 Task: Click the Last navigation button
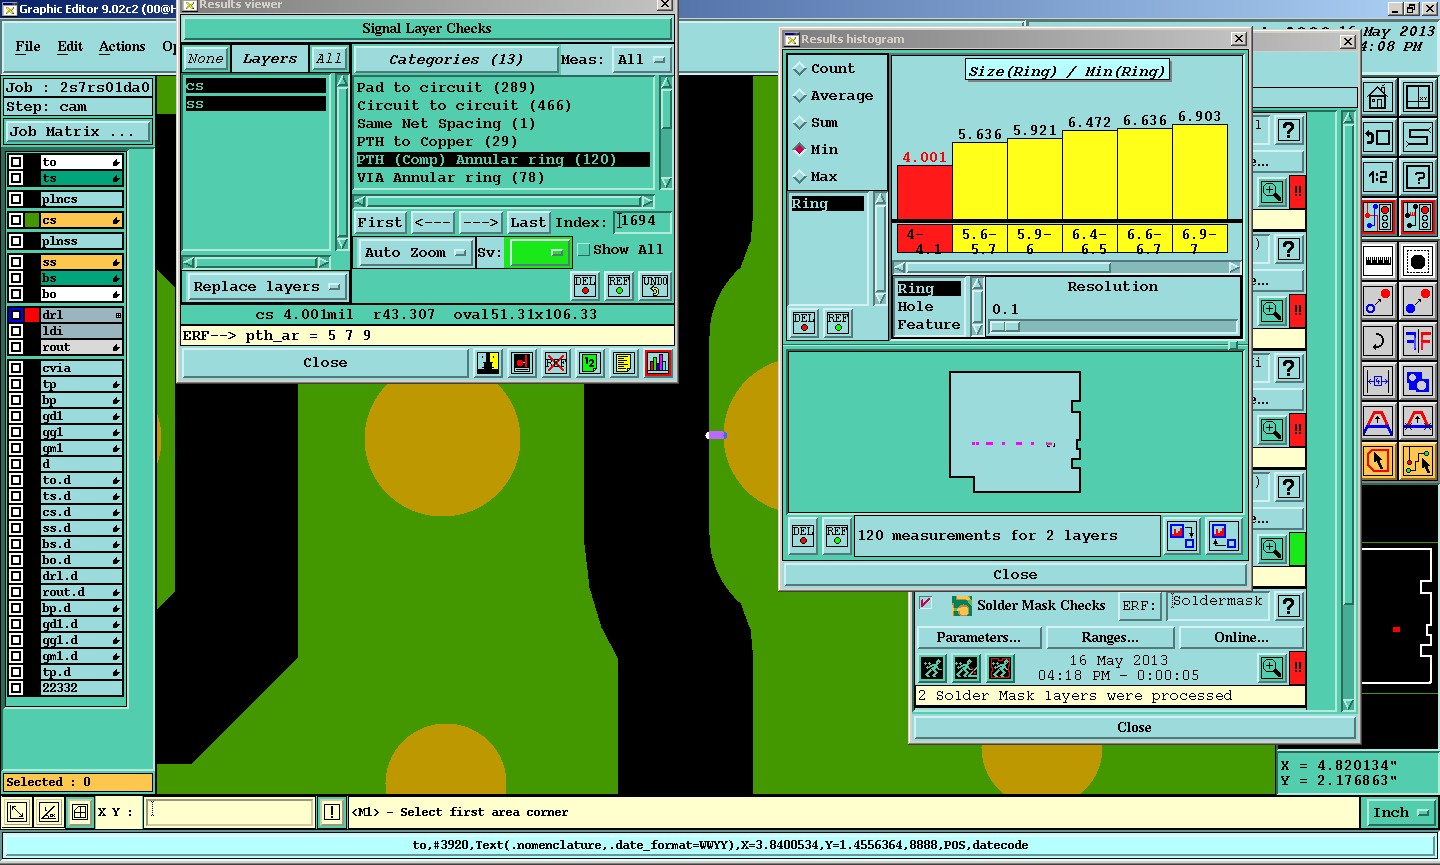coord(528,222)
